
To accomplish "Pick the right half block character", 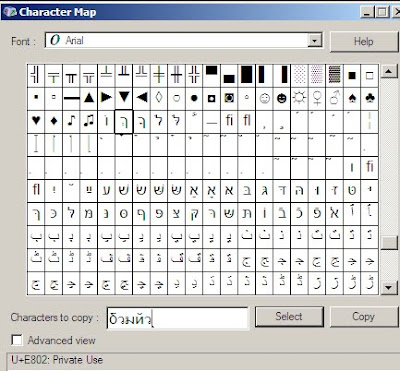I will (282, 75).
